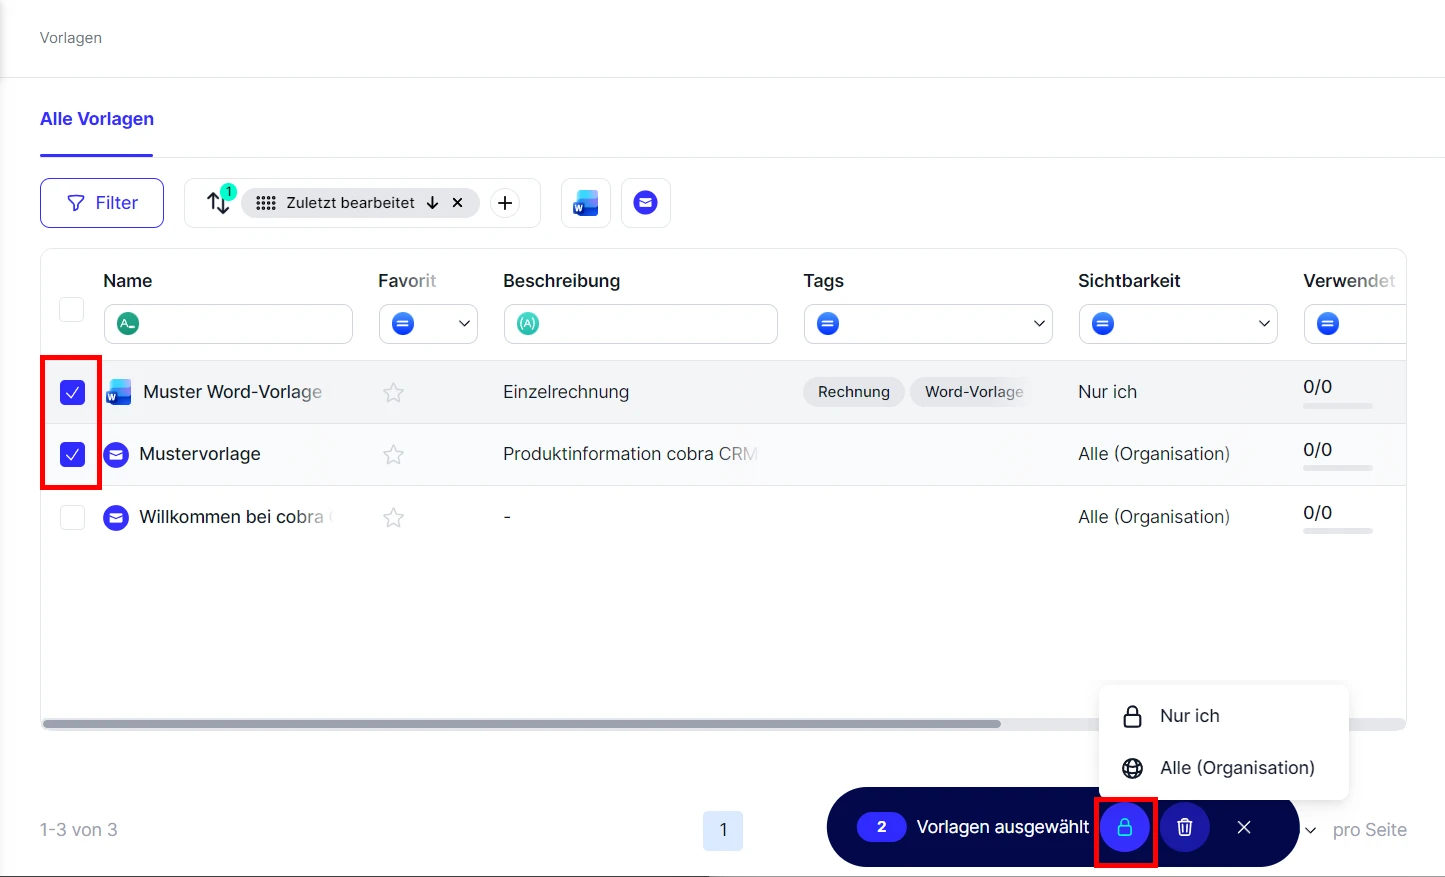Click grid handle on Zuletzt bearbeitet chip
This screenshot has height=877, width=1445.
coord(266,203)
